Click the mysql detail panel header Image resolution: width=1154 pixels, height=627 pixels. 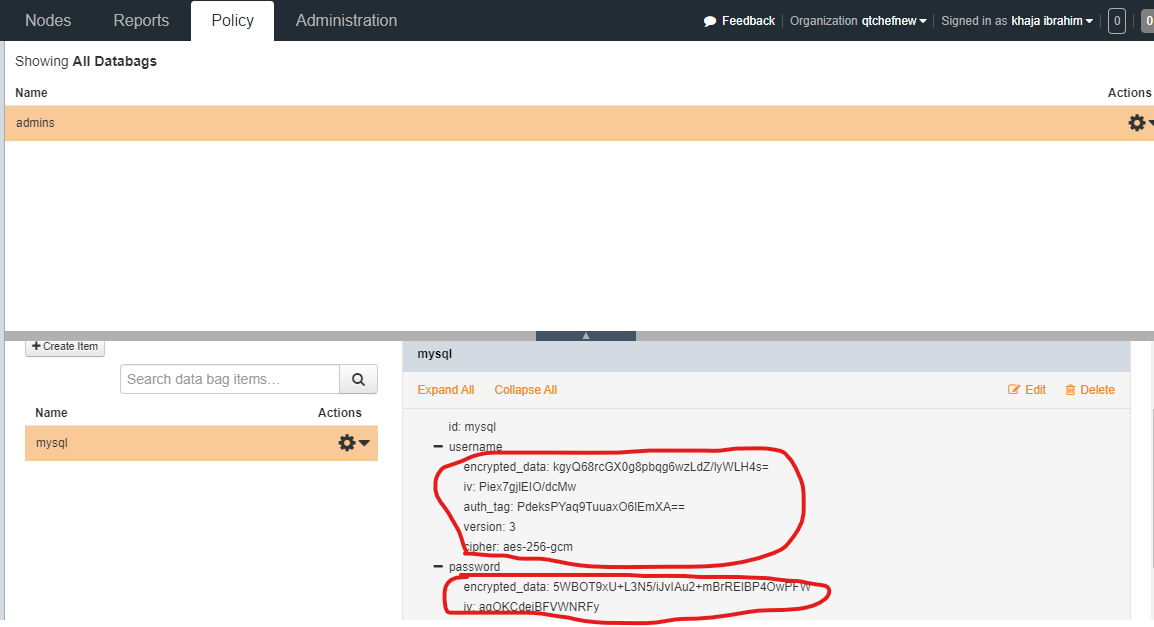pos(766,354)
